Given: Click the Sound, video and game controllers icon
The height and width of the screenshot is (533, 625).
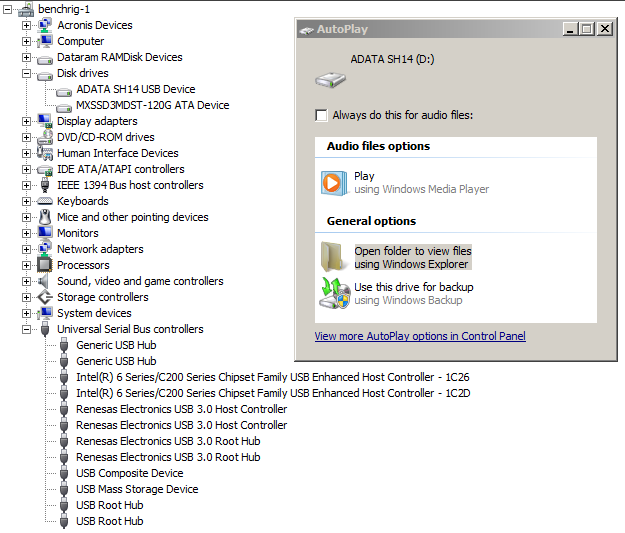Looking at the screenshot, I should [45, 281].
